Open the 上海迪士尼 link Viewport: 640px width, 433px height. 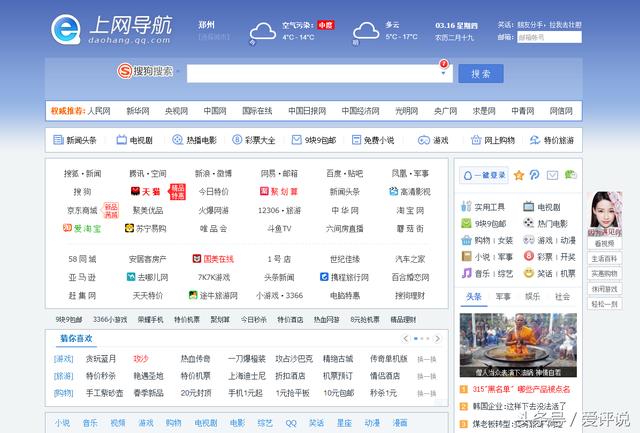247,375
